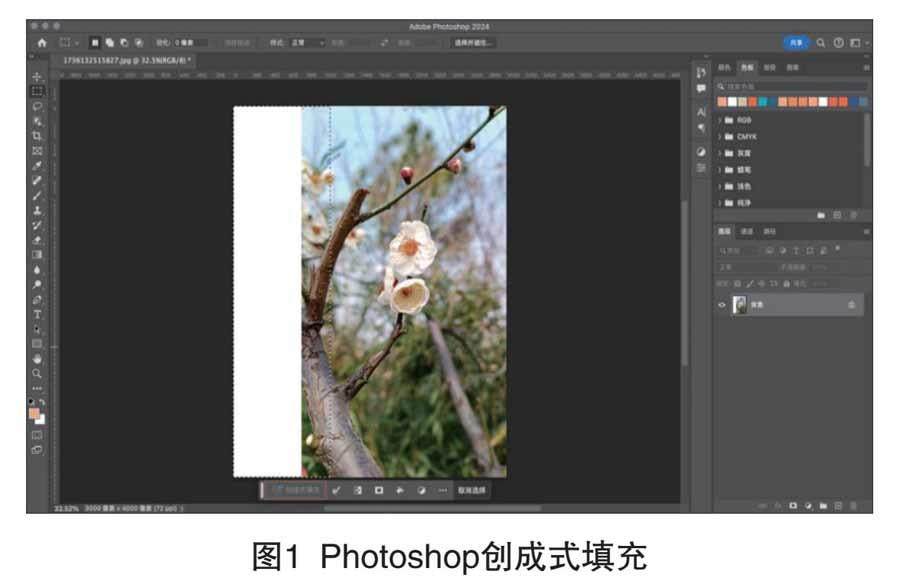This screenshot has width=900, height=588.
Task: Edit the feather value field
Action: 191,43
